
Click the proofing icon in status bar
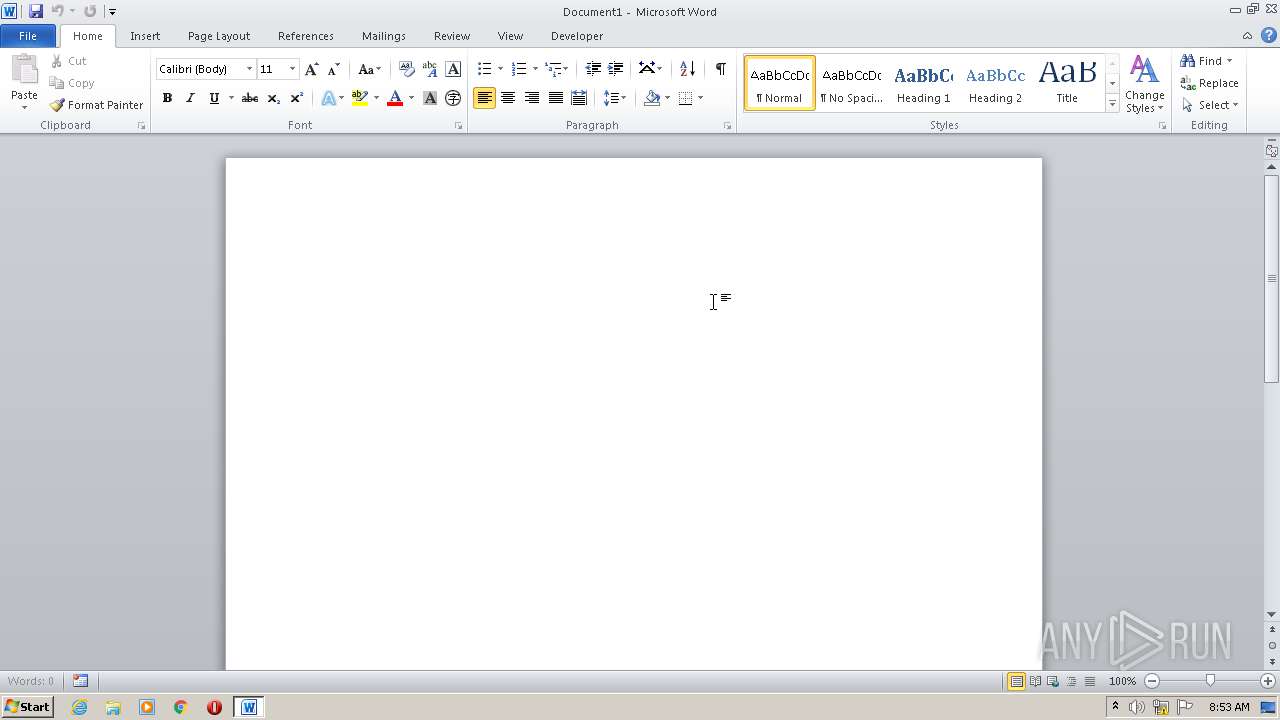click(80, 681)
